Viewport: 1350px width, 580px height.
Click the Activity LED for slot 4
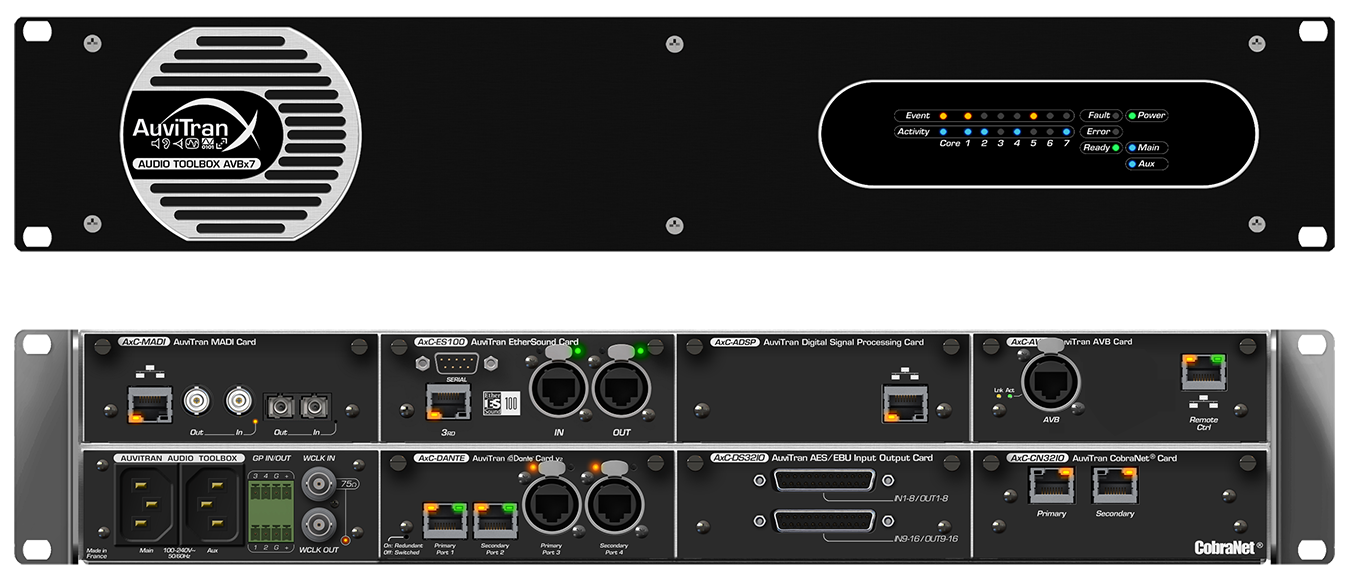click(1017, 132)
